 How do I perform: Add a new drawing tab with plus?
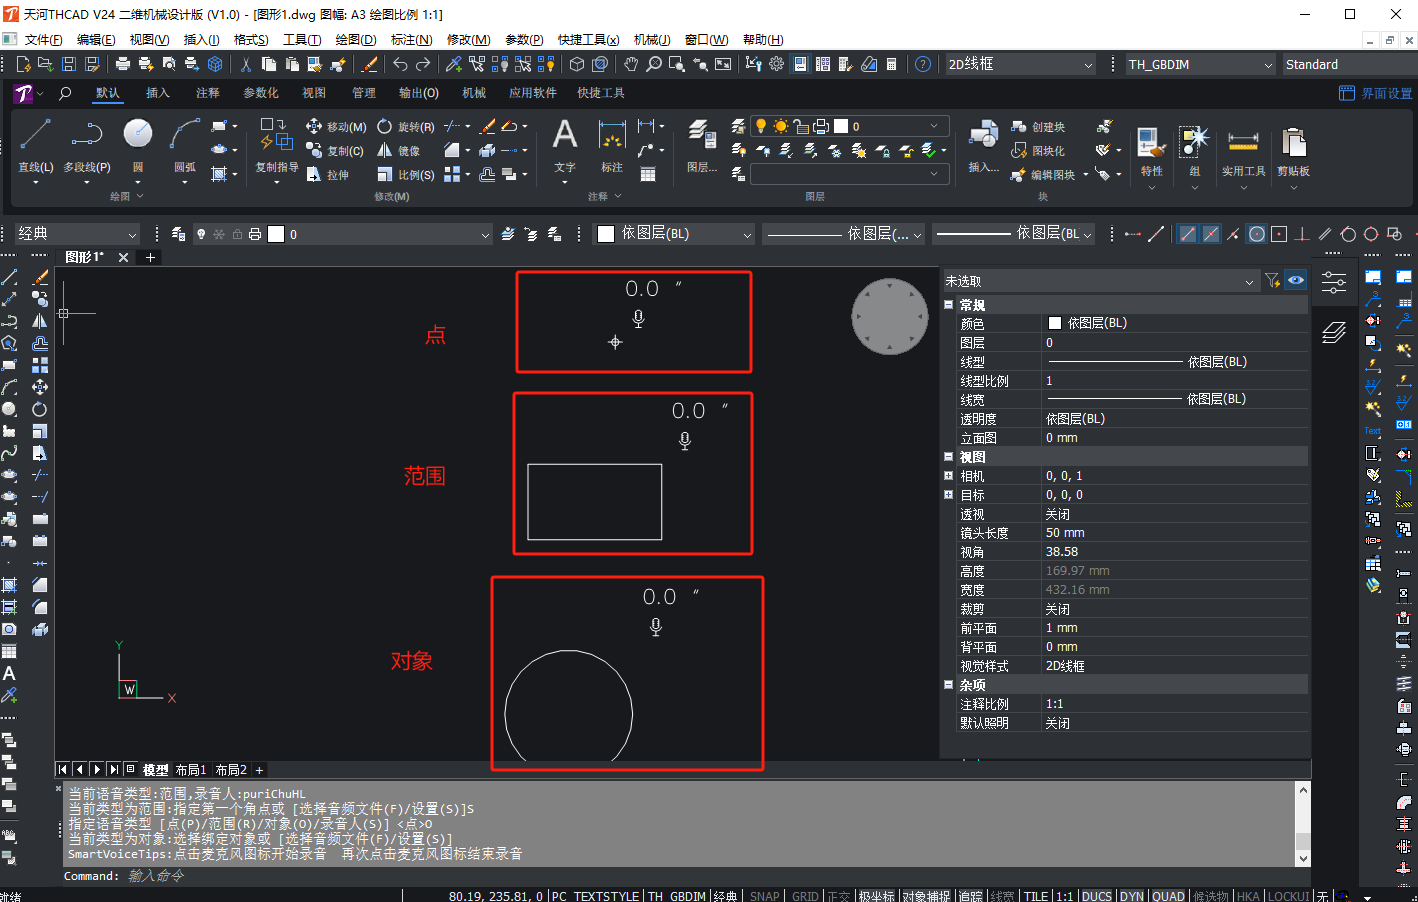(150, 257)
